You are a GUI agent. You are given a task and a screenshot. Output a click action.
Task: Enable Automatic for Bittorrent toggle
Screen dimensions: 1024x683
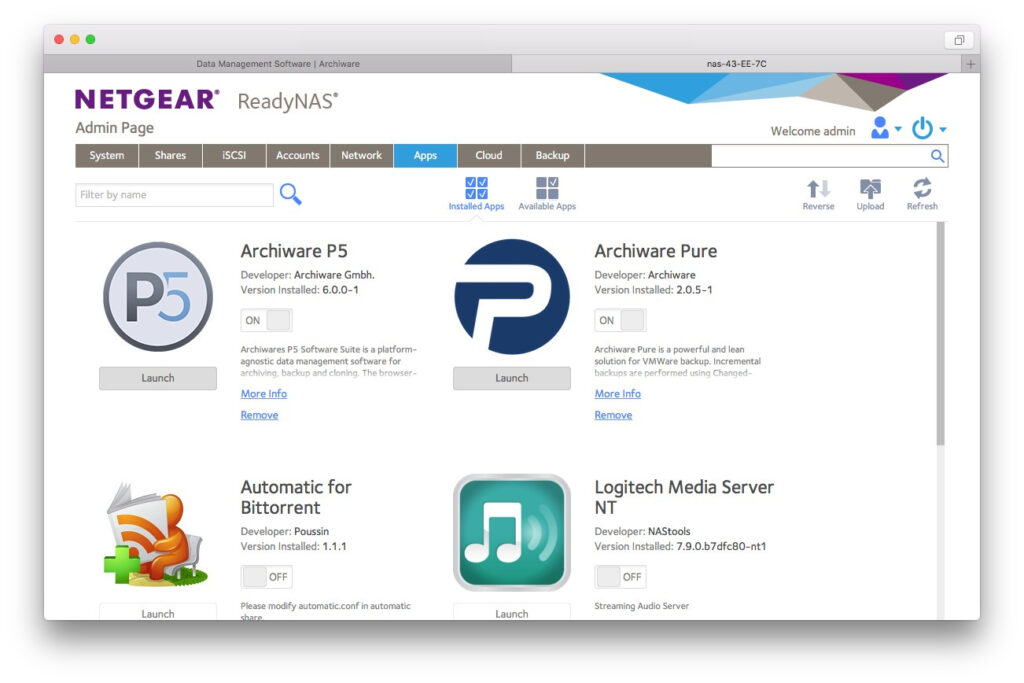[266, 577]
